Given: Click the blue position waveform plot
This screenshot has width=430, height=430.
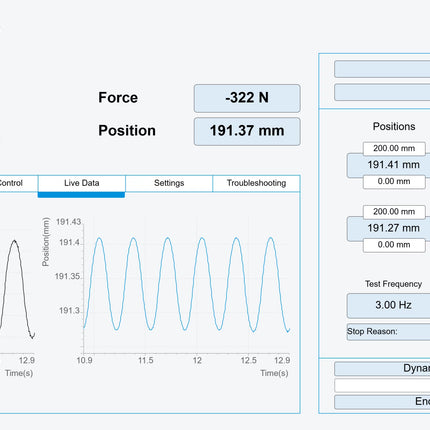Looking at the screenshot, I should pyautogui.click(x=187, y=285).
